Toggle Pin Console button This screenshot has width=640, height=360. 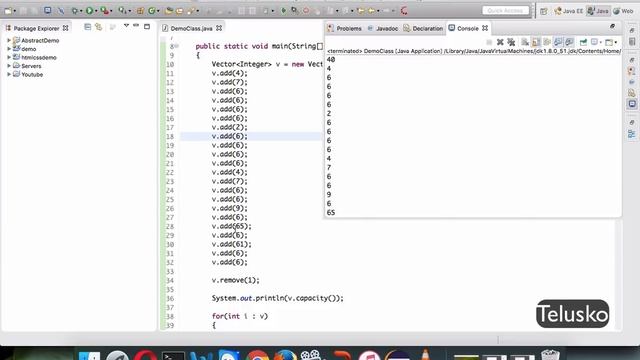(x=583, y=42)
